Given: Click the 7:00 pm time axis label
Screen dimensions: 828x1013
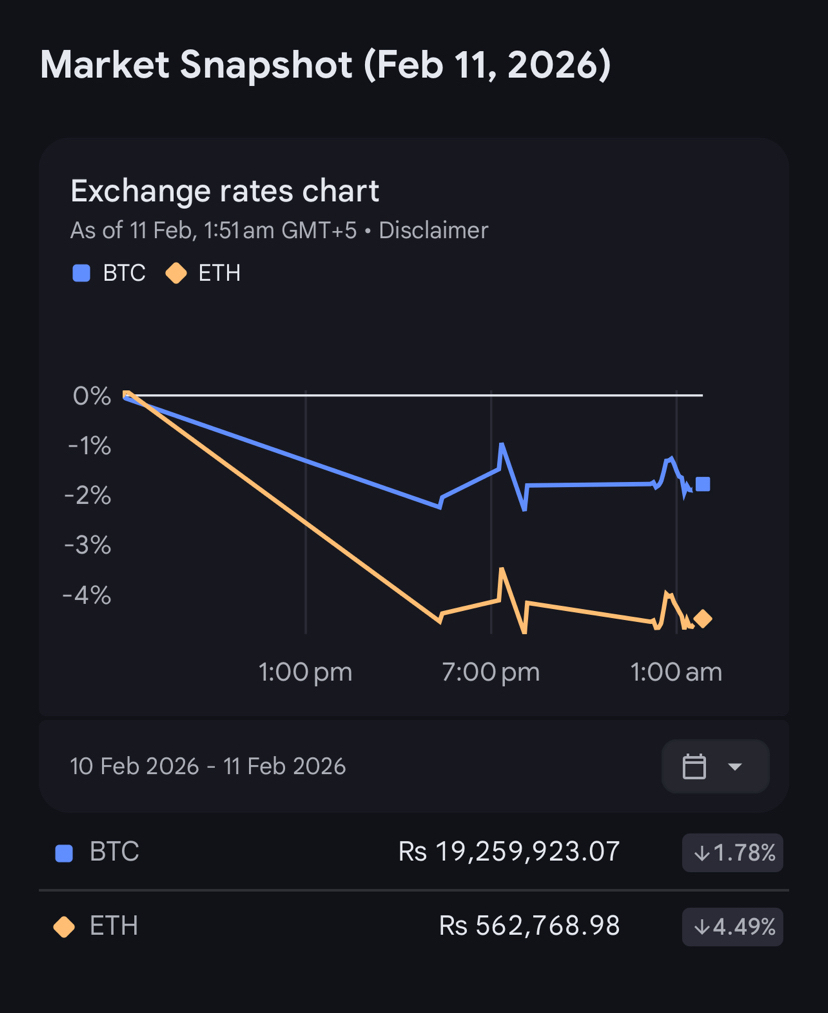Looking at the screenshot, I should click(491, 672).
